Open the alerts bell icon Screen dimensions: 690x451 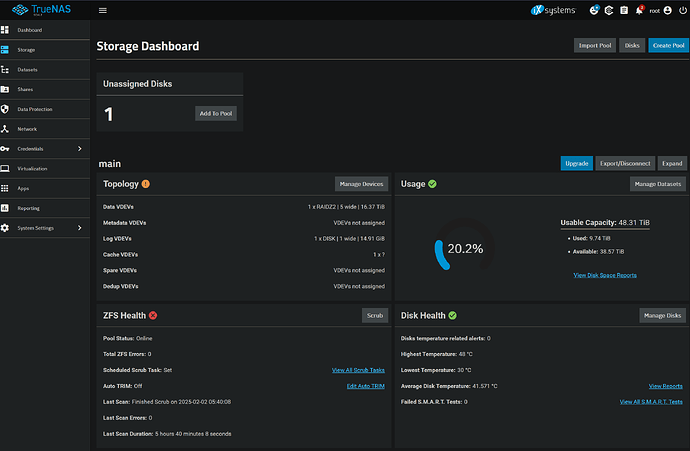639,10
